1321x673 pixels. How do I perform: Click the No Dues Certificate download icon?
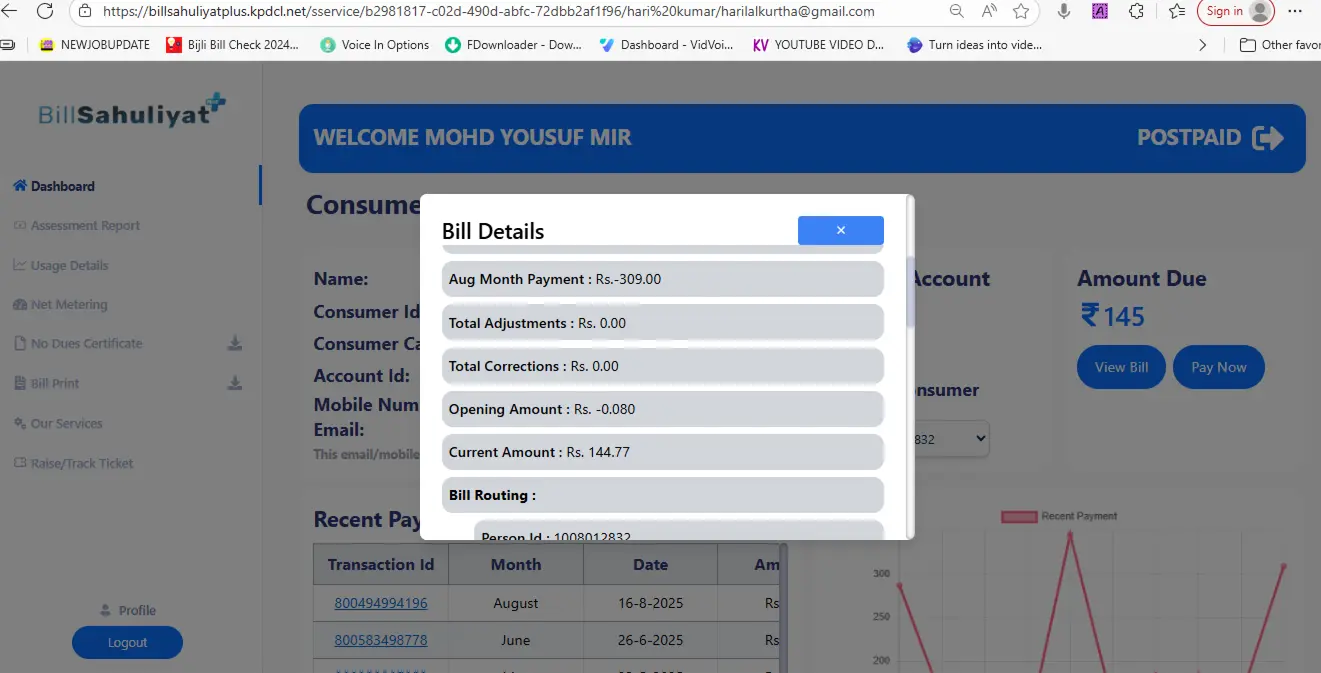tap(235, 344)
